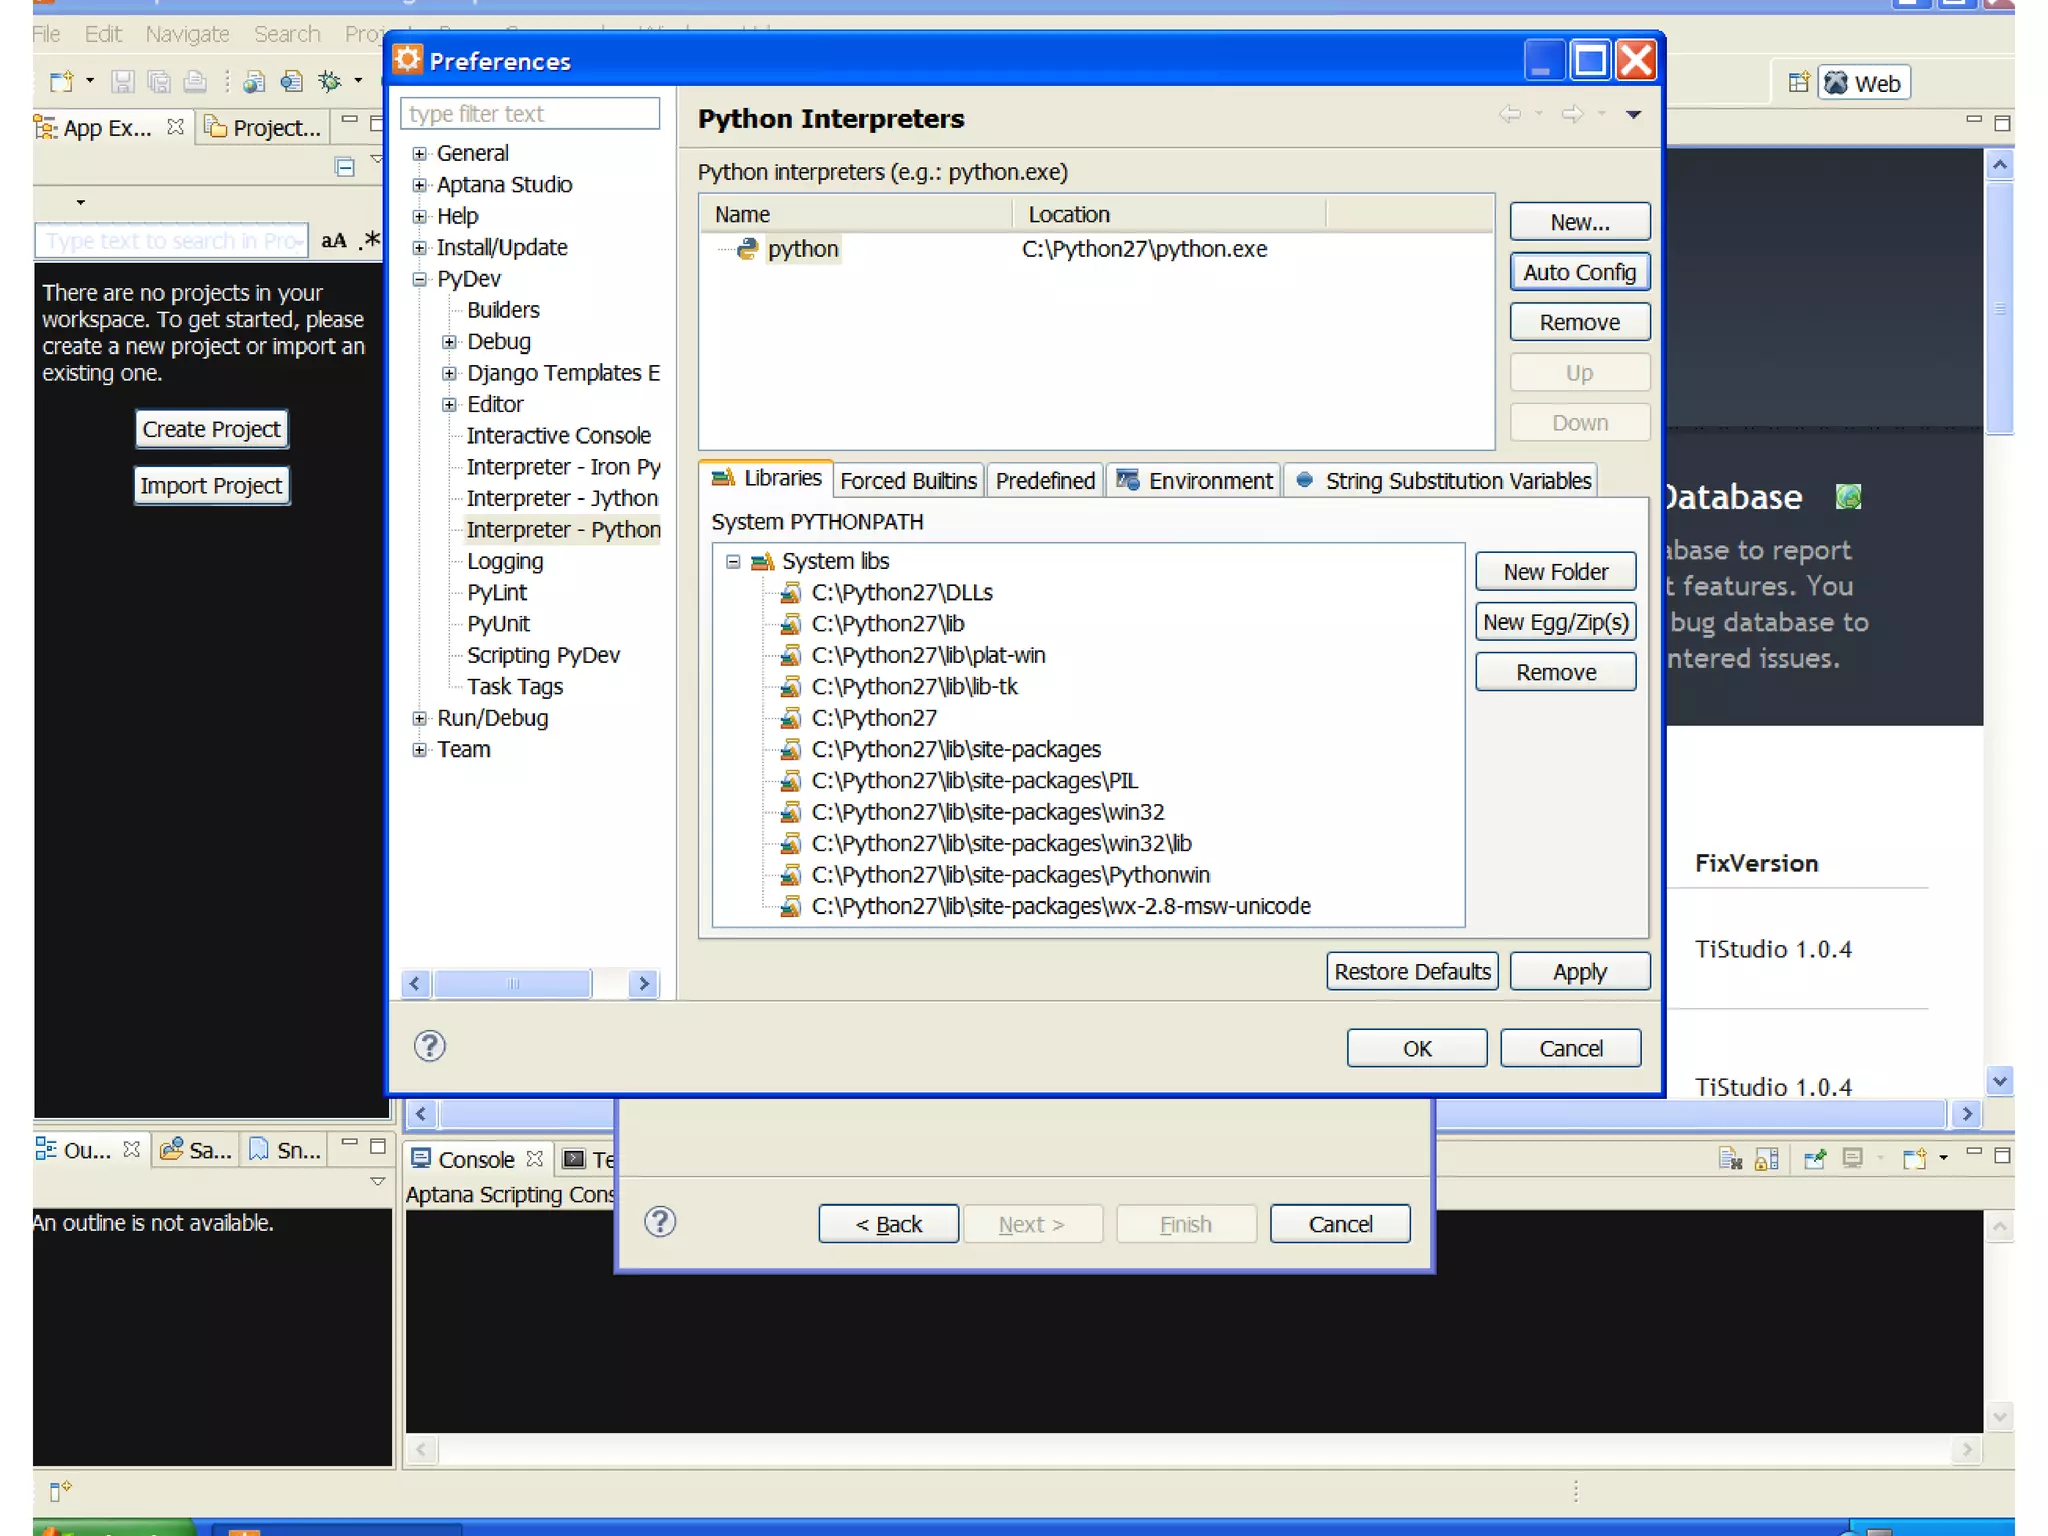The height and width of the screenshot is (1536, 2048).
Task: Click the editor vertical scrollbar down arrow
Action: point(1999,1081)
